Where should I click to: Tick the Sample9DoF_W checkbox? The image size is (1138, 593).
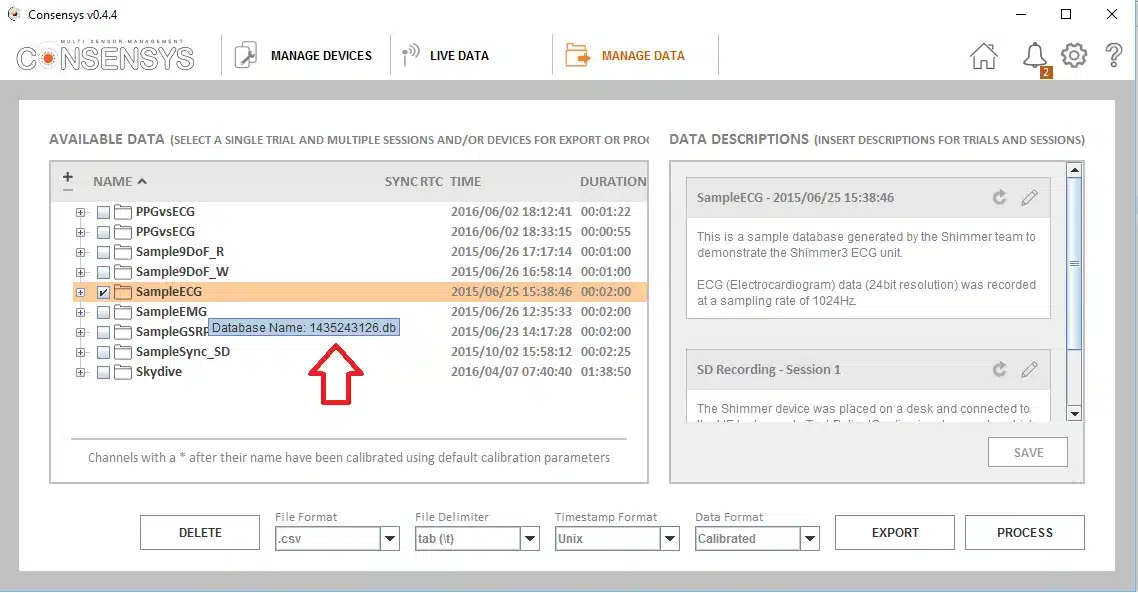coord(103,272)
